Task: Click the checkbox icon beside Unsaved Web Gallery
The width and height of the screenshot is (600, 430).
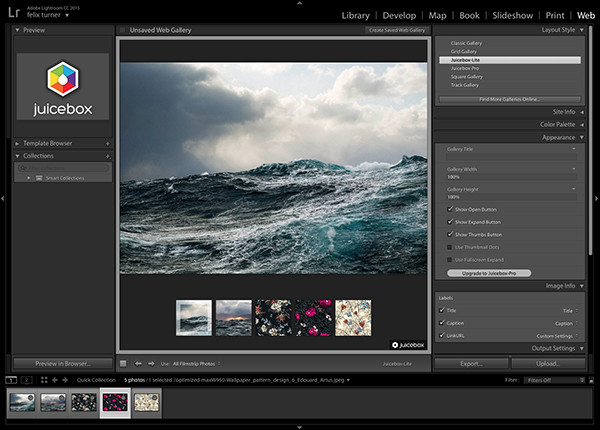Action: click(122, 30)
